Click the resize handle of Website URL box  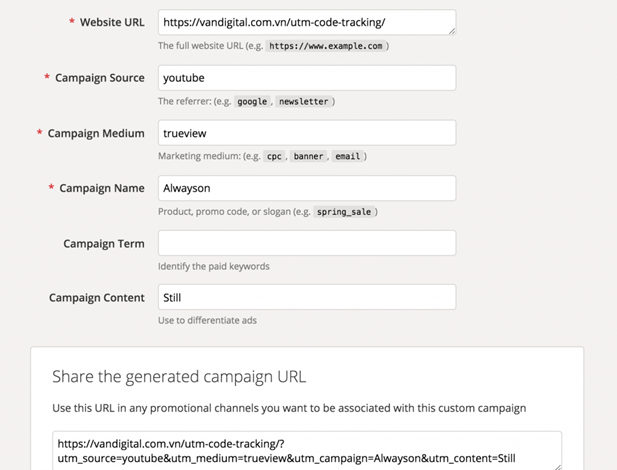[x=451, y=31]
